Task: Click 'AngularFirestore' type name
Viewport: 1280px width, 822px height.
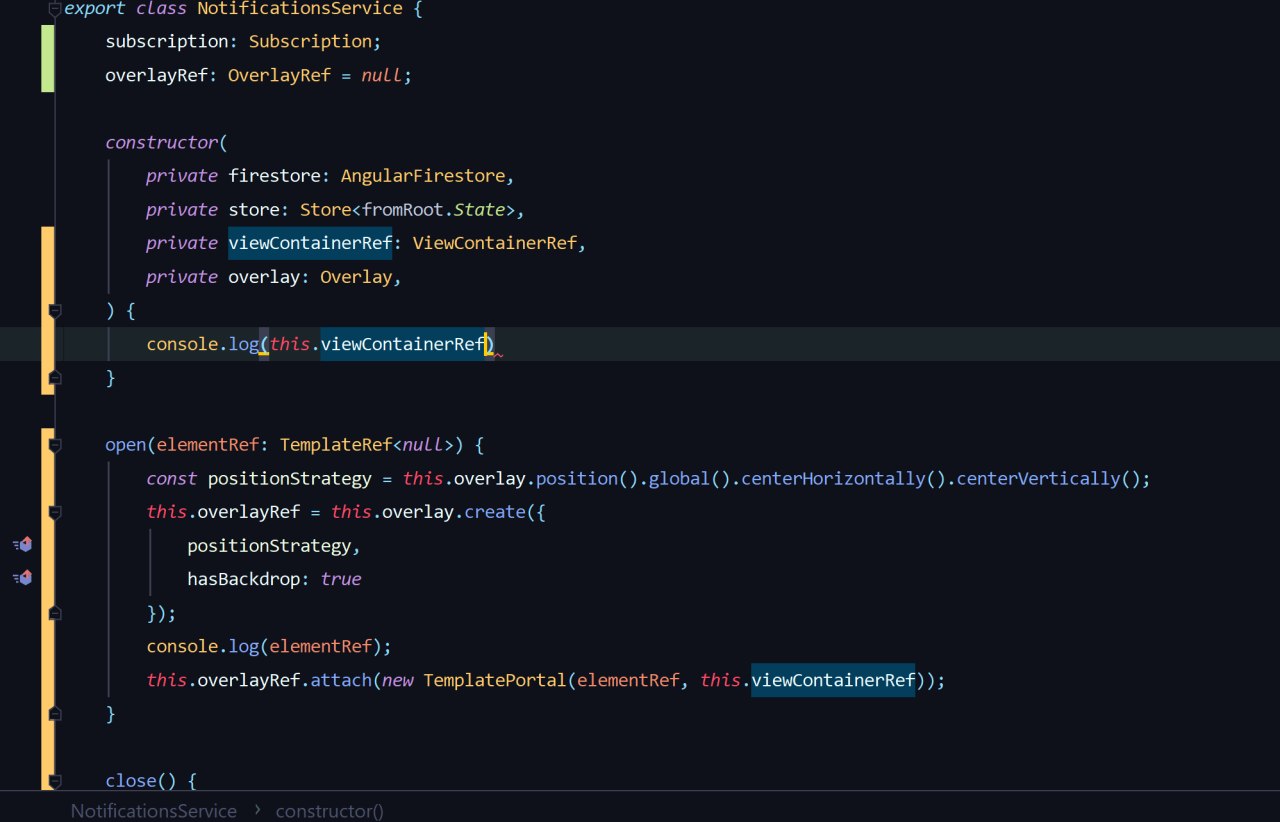Action: 423,176
